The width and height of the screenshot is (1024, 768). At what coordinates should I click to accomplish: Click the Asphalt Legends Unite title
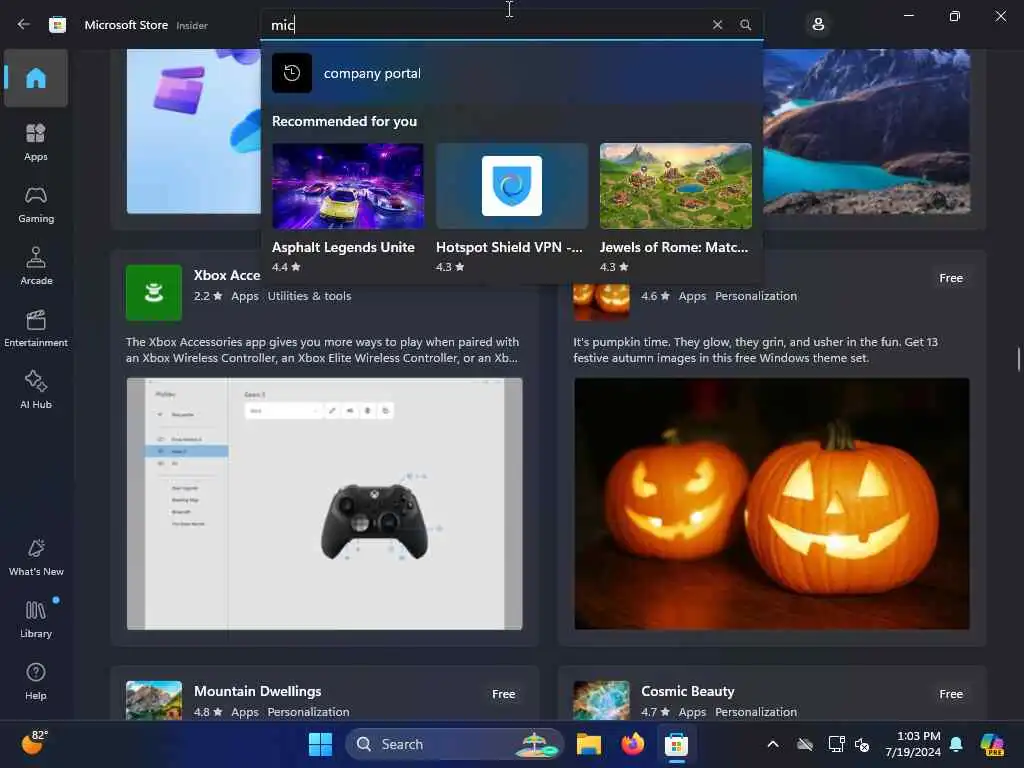(343, 248)
